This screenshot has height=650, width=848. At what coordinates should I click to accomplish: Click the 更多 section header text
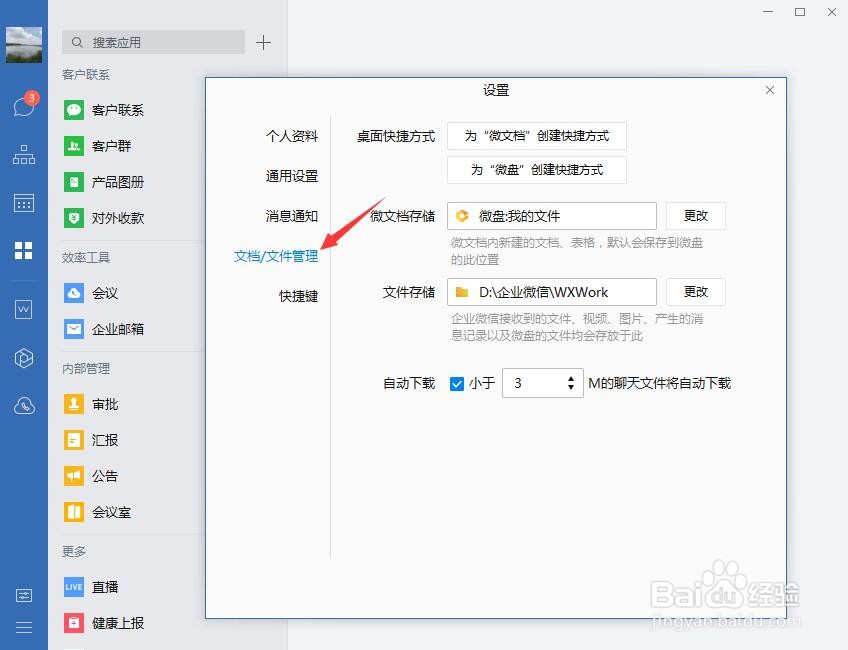(x=74, y=552)
